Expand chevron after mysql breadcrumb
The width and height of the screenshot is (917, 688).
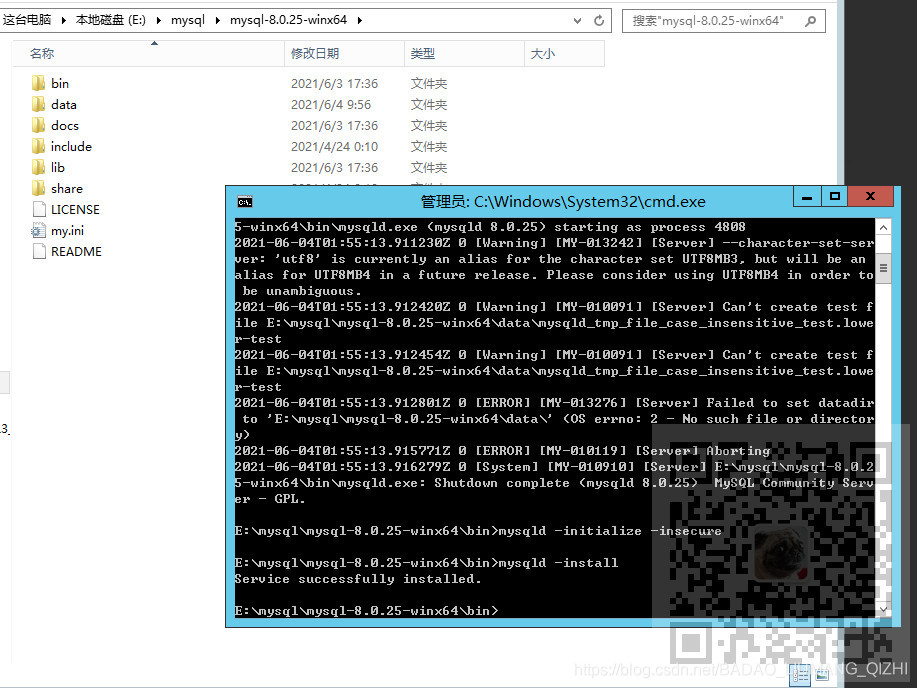point(218,20)
